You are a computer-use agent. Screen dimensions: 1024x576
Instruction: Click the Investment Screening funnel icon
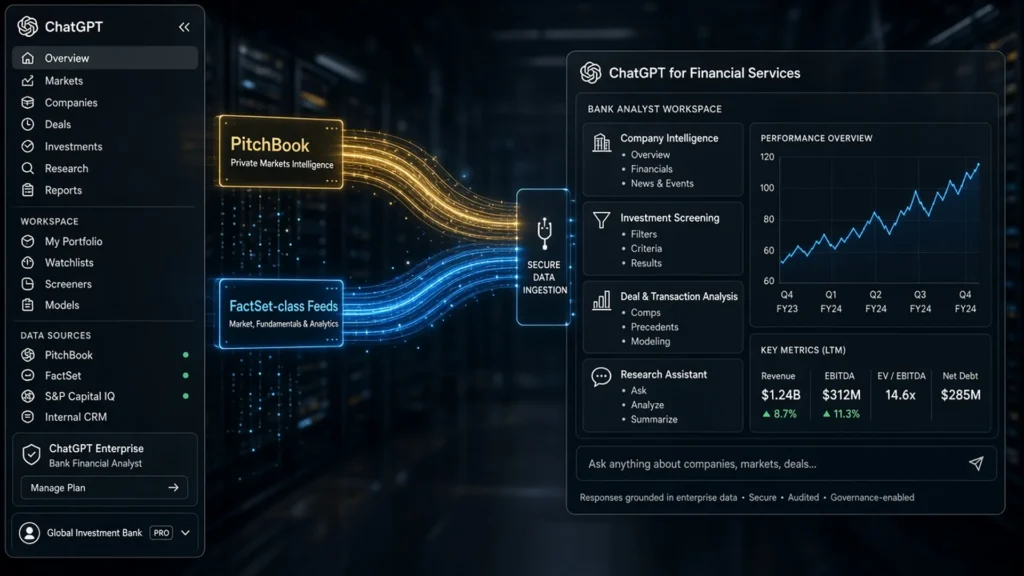click(601, 220)
